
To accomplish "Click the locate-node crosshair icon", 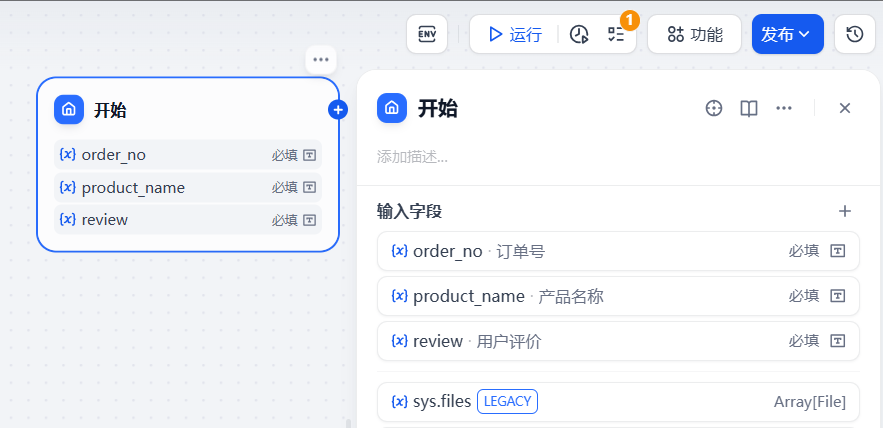I will [x=713, y=108].
